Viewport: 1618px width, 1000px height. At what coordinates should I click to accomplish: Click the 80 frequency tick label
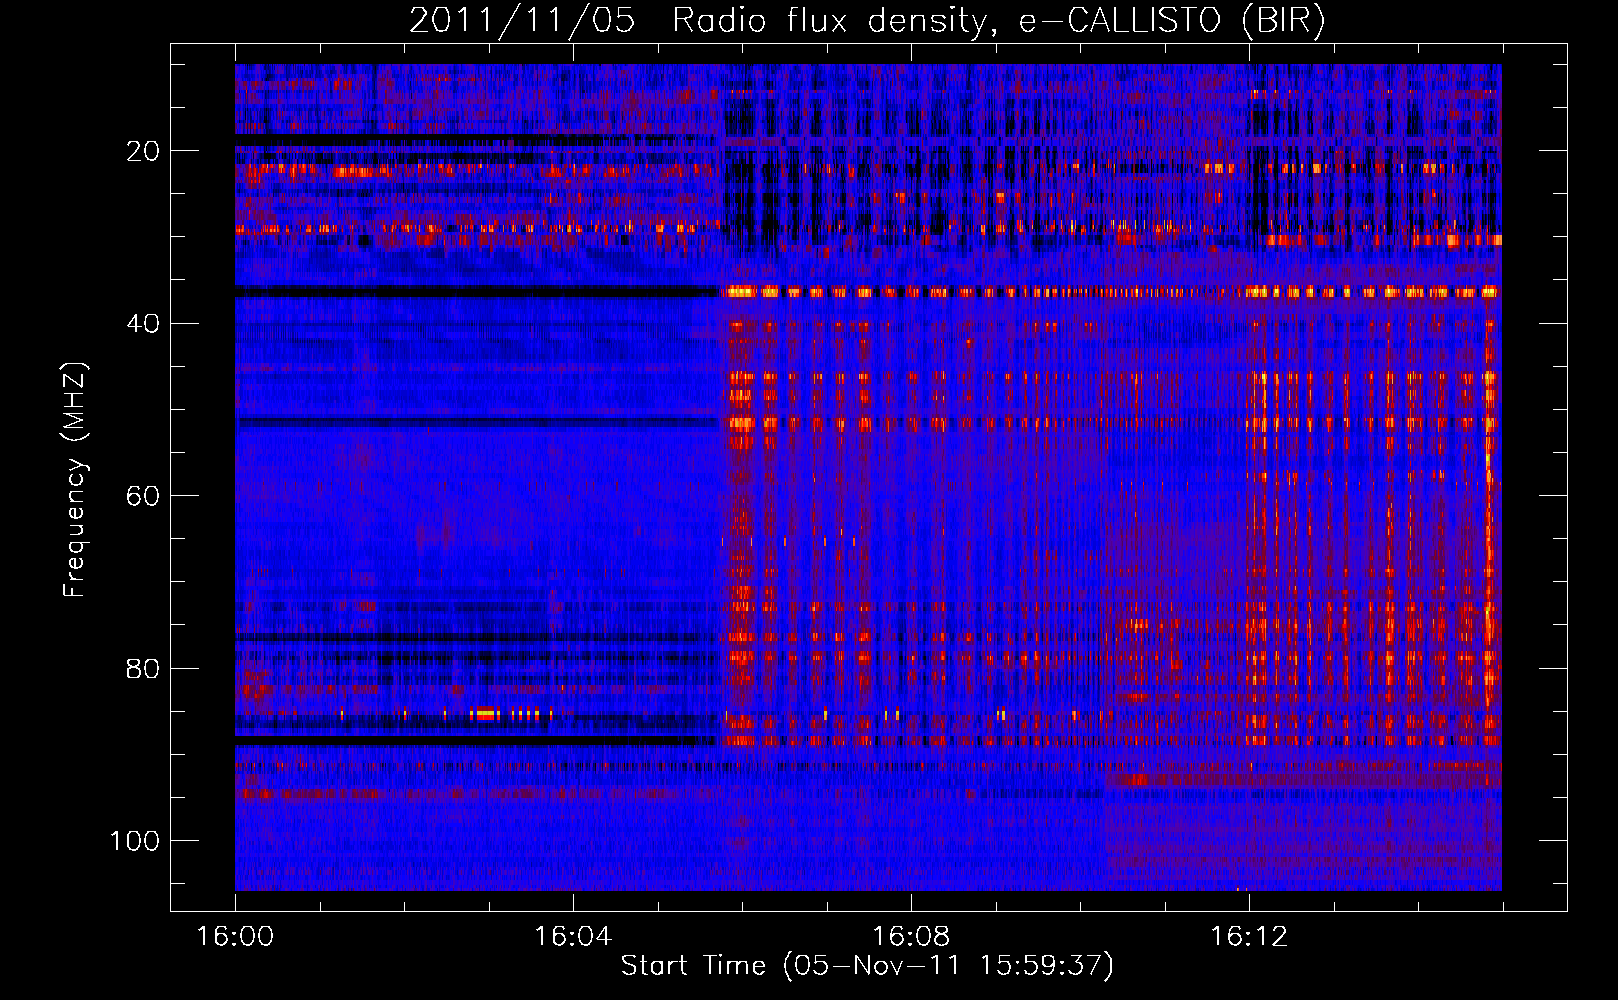(x=143, y=668)
